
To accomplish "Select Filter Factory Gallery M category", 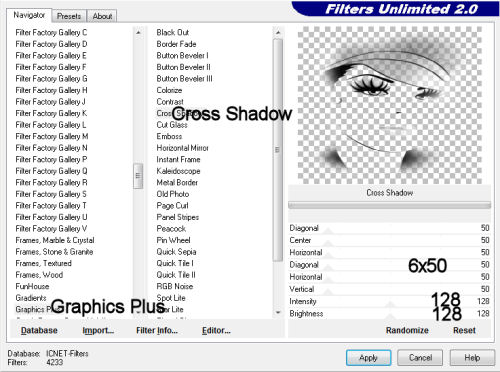I will pos(52,136).
